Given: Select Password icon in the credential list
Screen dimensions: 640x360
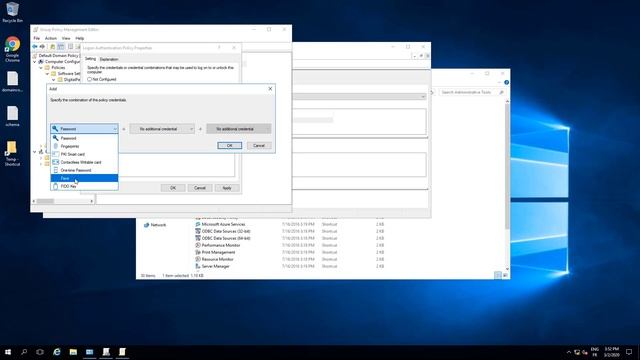Looking at the screenshot, I should [56, 138].
